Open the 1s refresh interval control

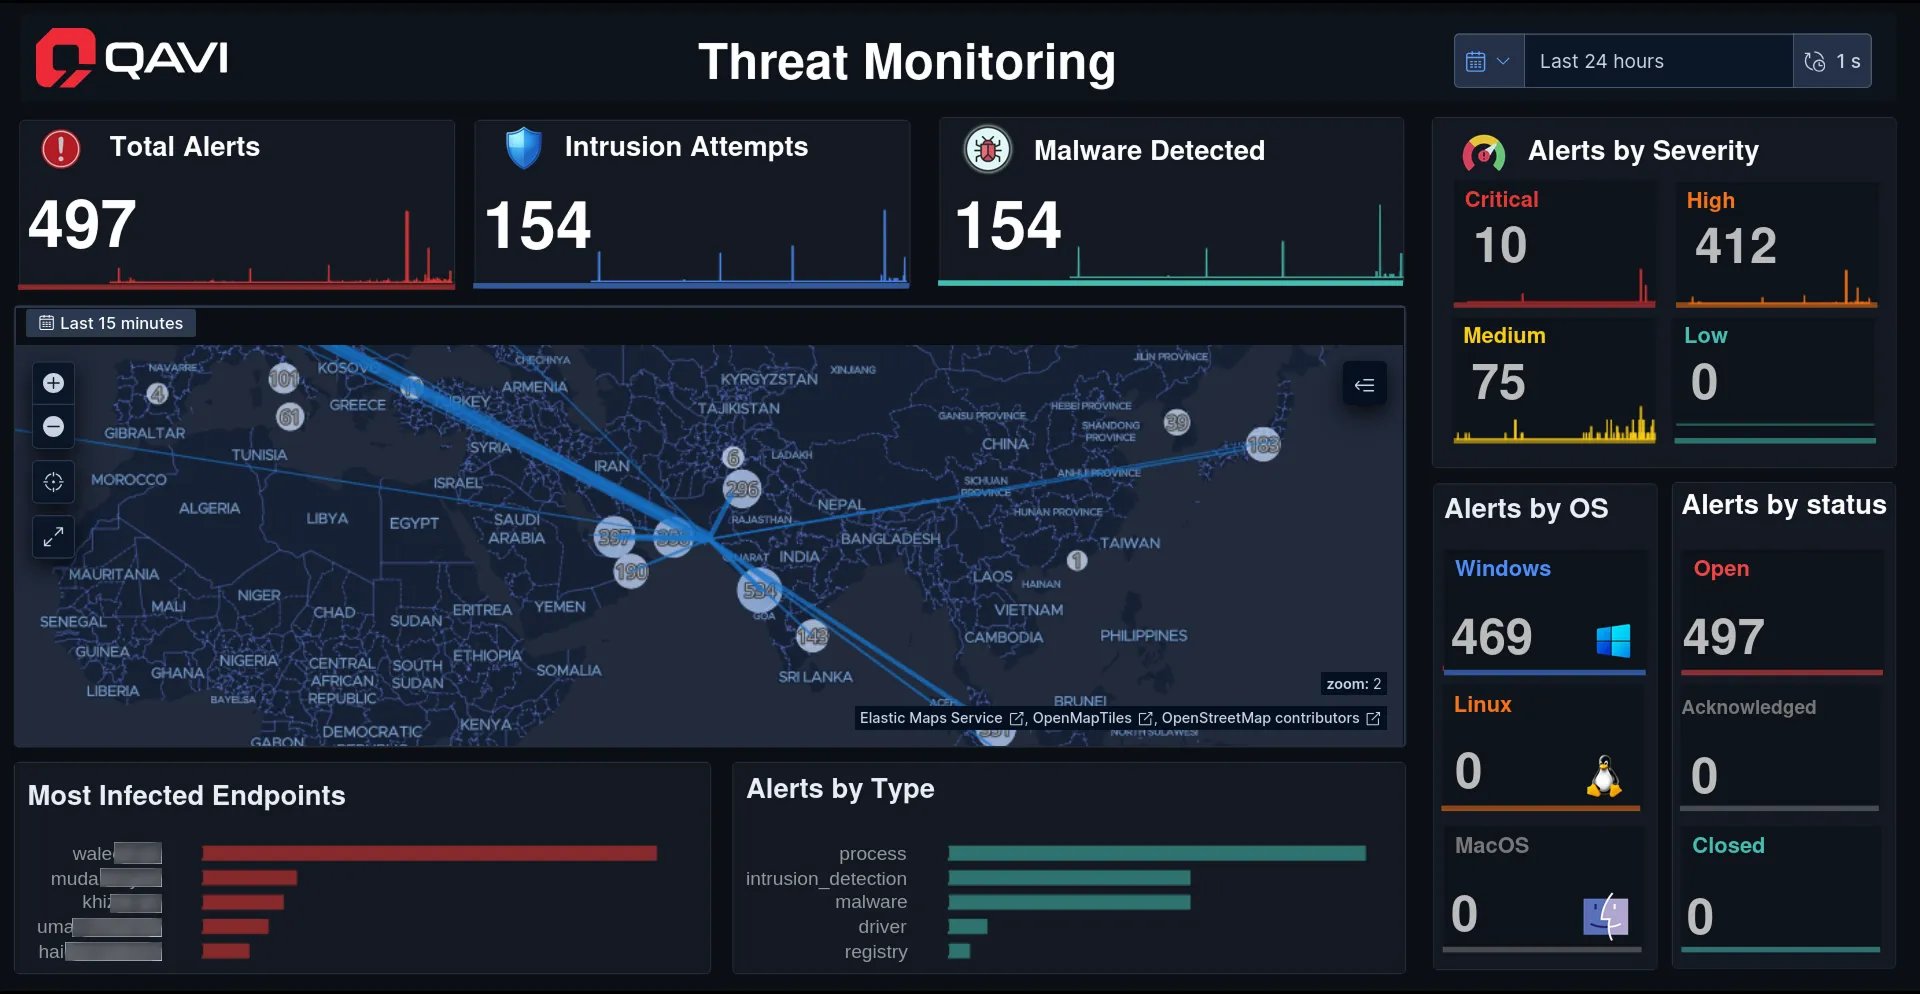[1834, 61]
